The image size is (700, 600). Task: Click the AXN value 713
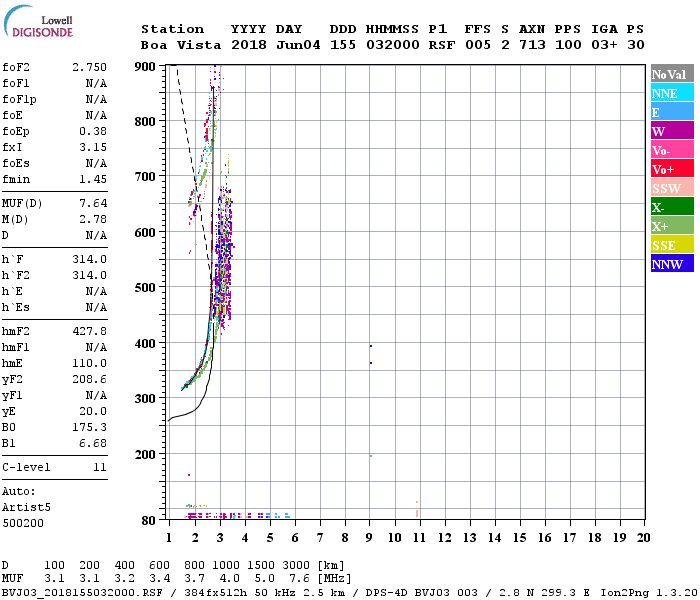pos(532,45)
